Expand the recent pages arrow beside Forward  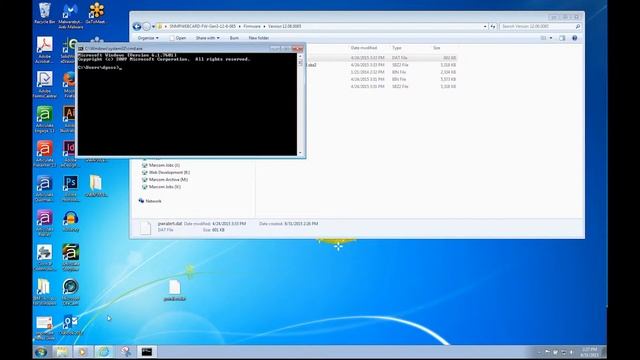pos(153,27)
